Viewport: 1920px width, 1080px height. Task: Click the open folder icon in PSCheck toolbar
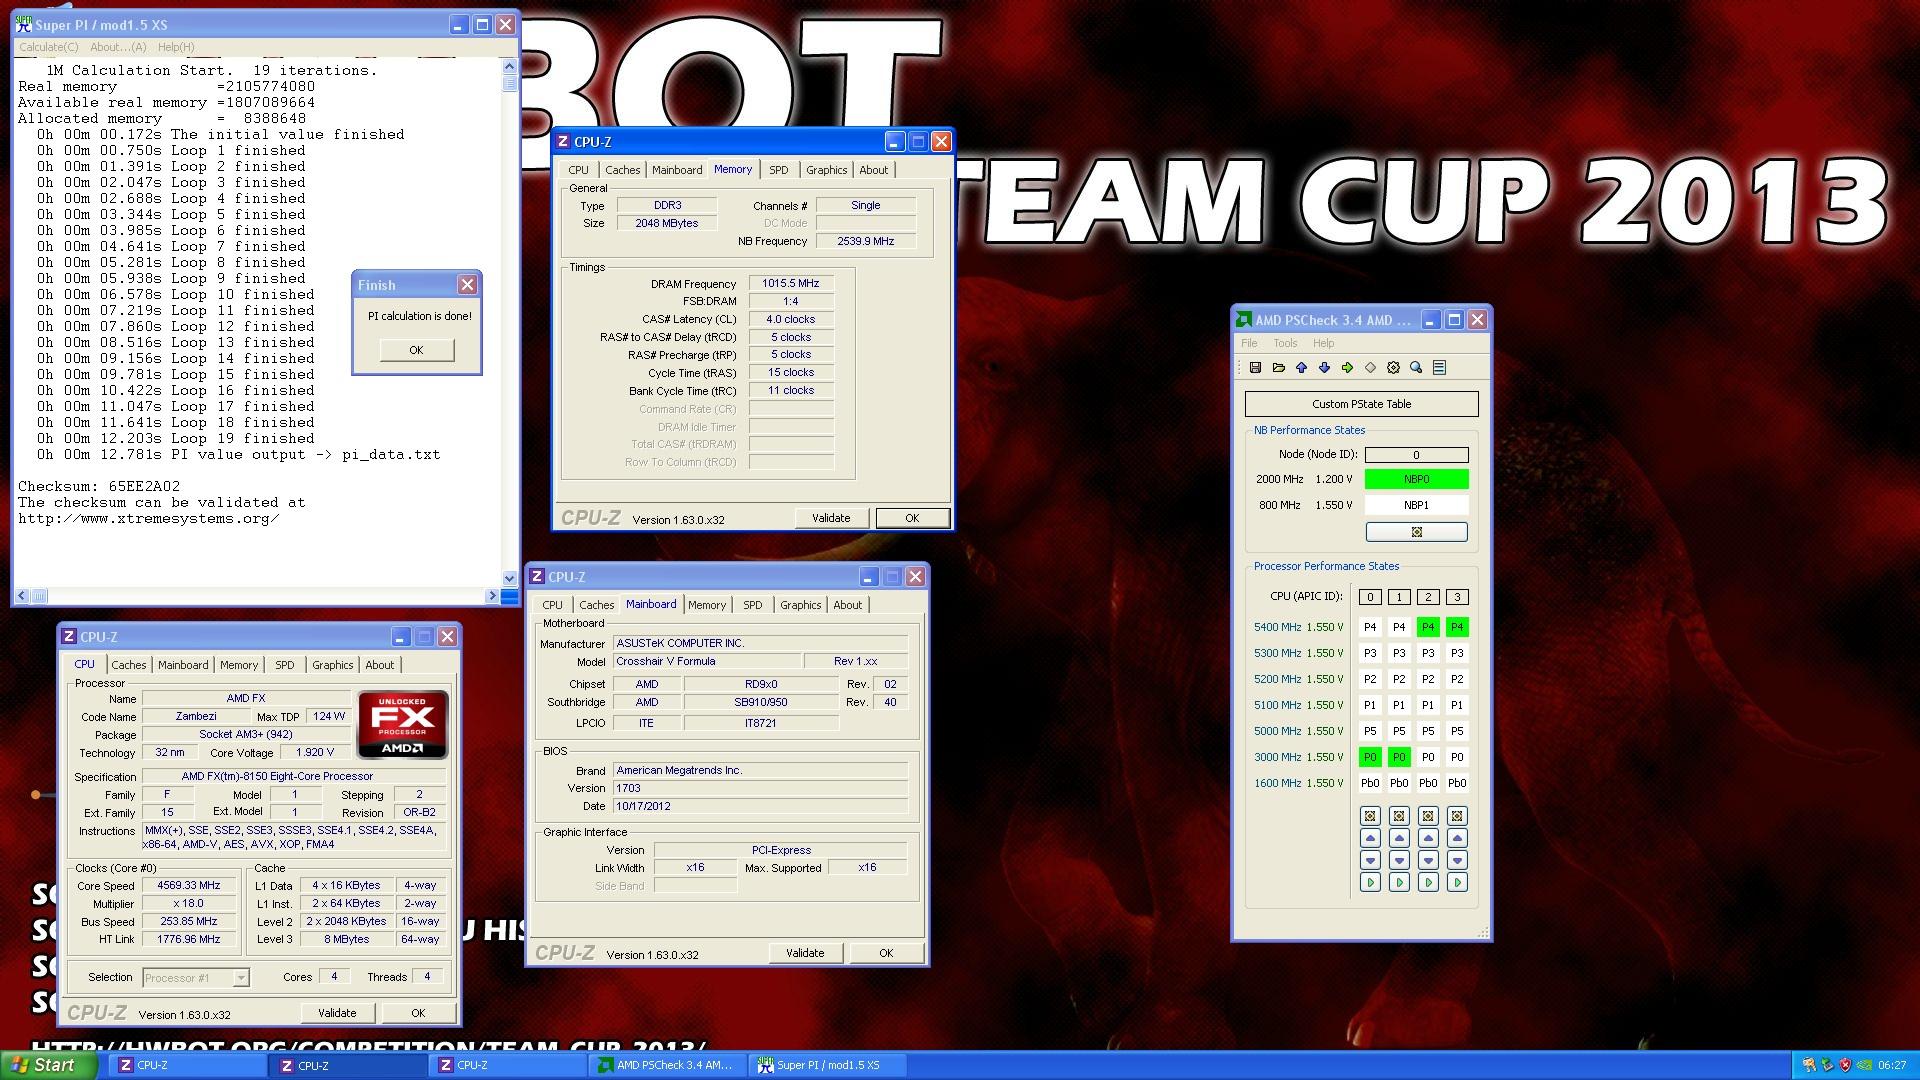pos(1278,368)
